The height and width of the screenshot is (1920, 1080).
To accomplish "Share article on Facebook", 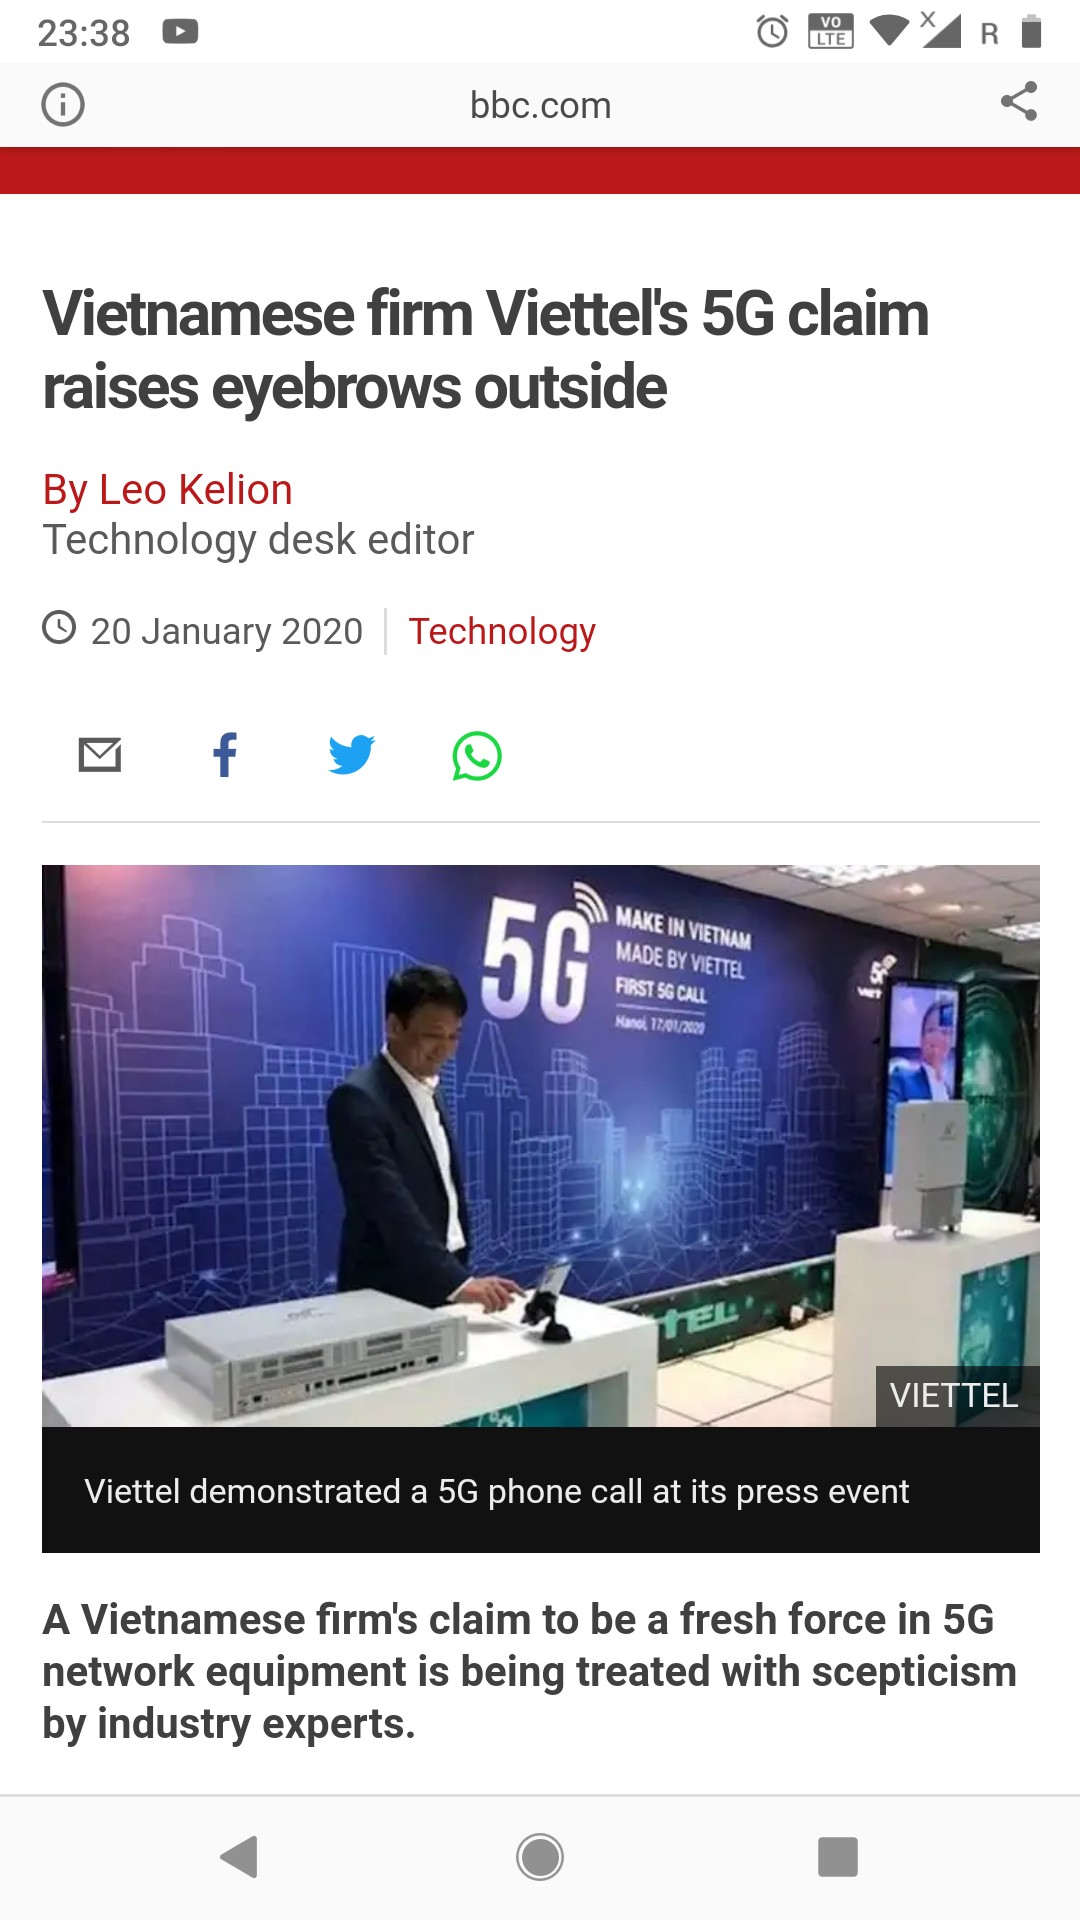I will coord(225,755).
